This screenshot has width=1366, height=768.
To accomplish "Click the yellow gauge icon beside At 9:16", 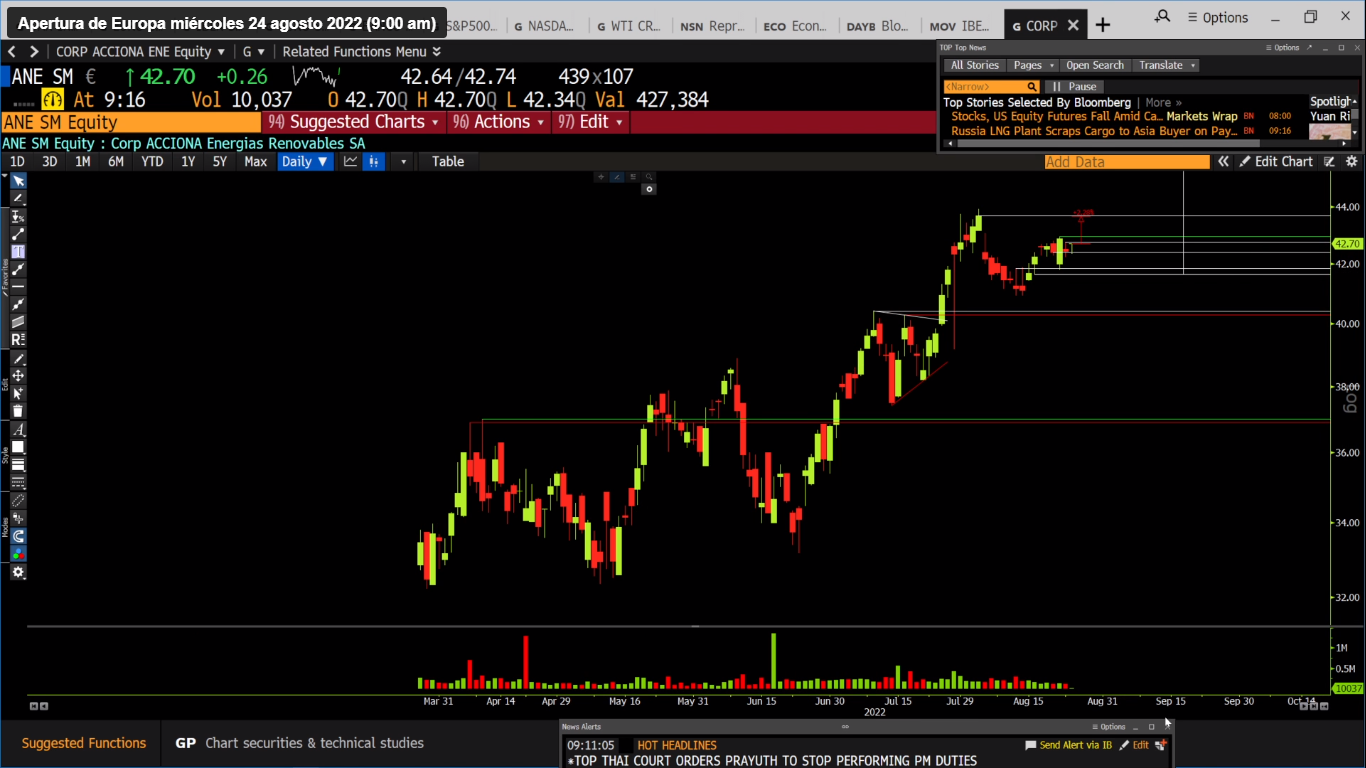I will [53, 99].
